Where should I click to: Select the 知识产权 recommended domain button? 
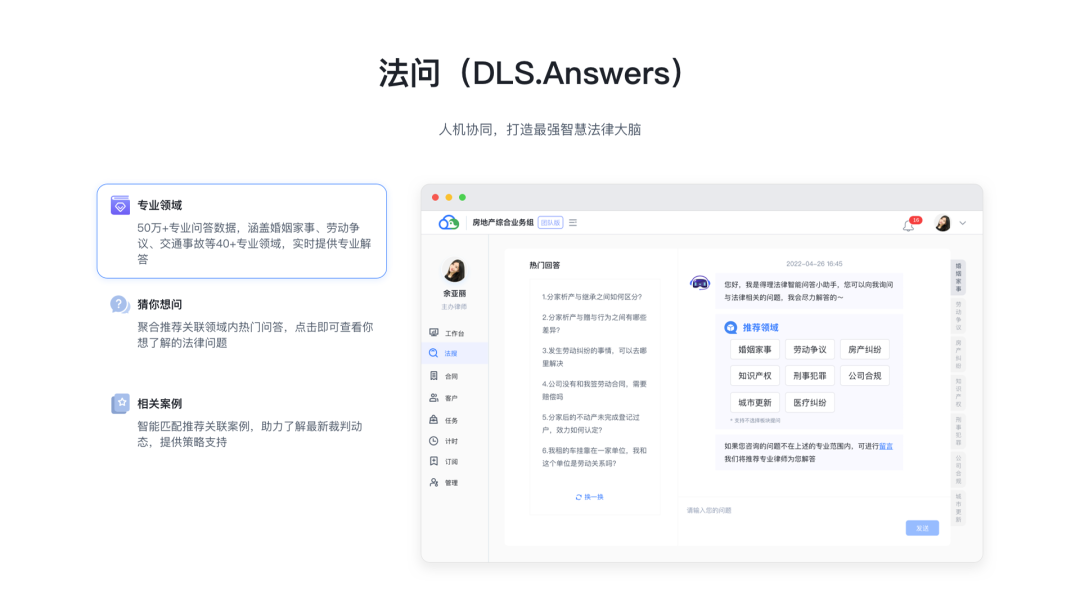[755, 376]
